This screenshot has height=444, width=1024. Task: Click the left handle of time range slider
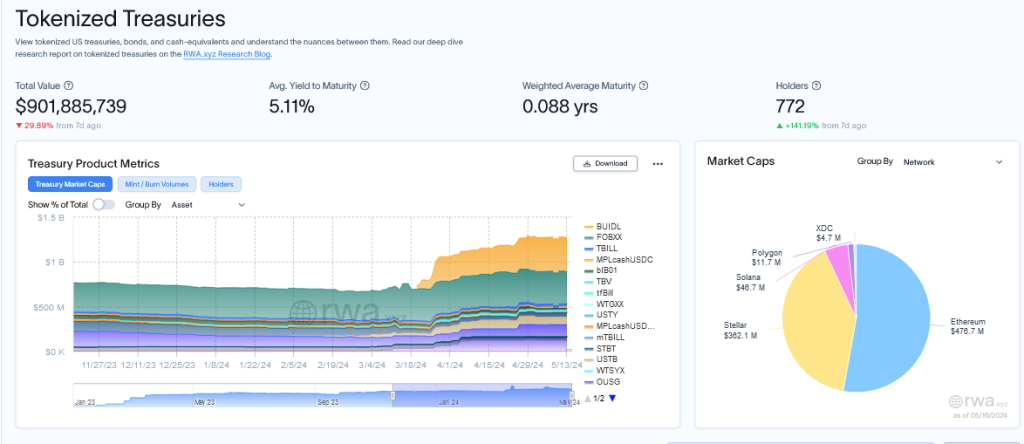pyautogui.click(x=393, y=396)
